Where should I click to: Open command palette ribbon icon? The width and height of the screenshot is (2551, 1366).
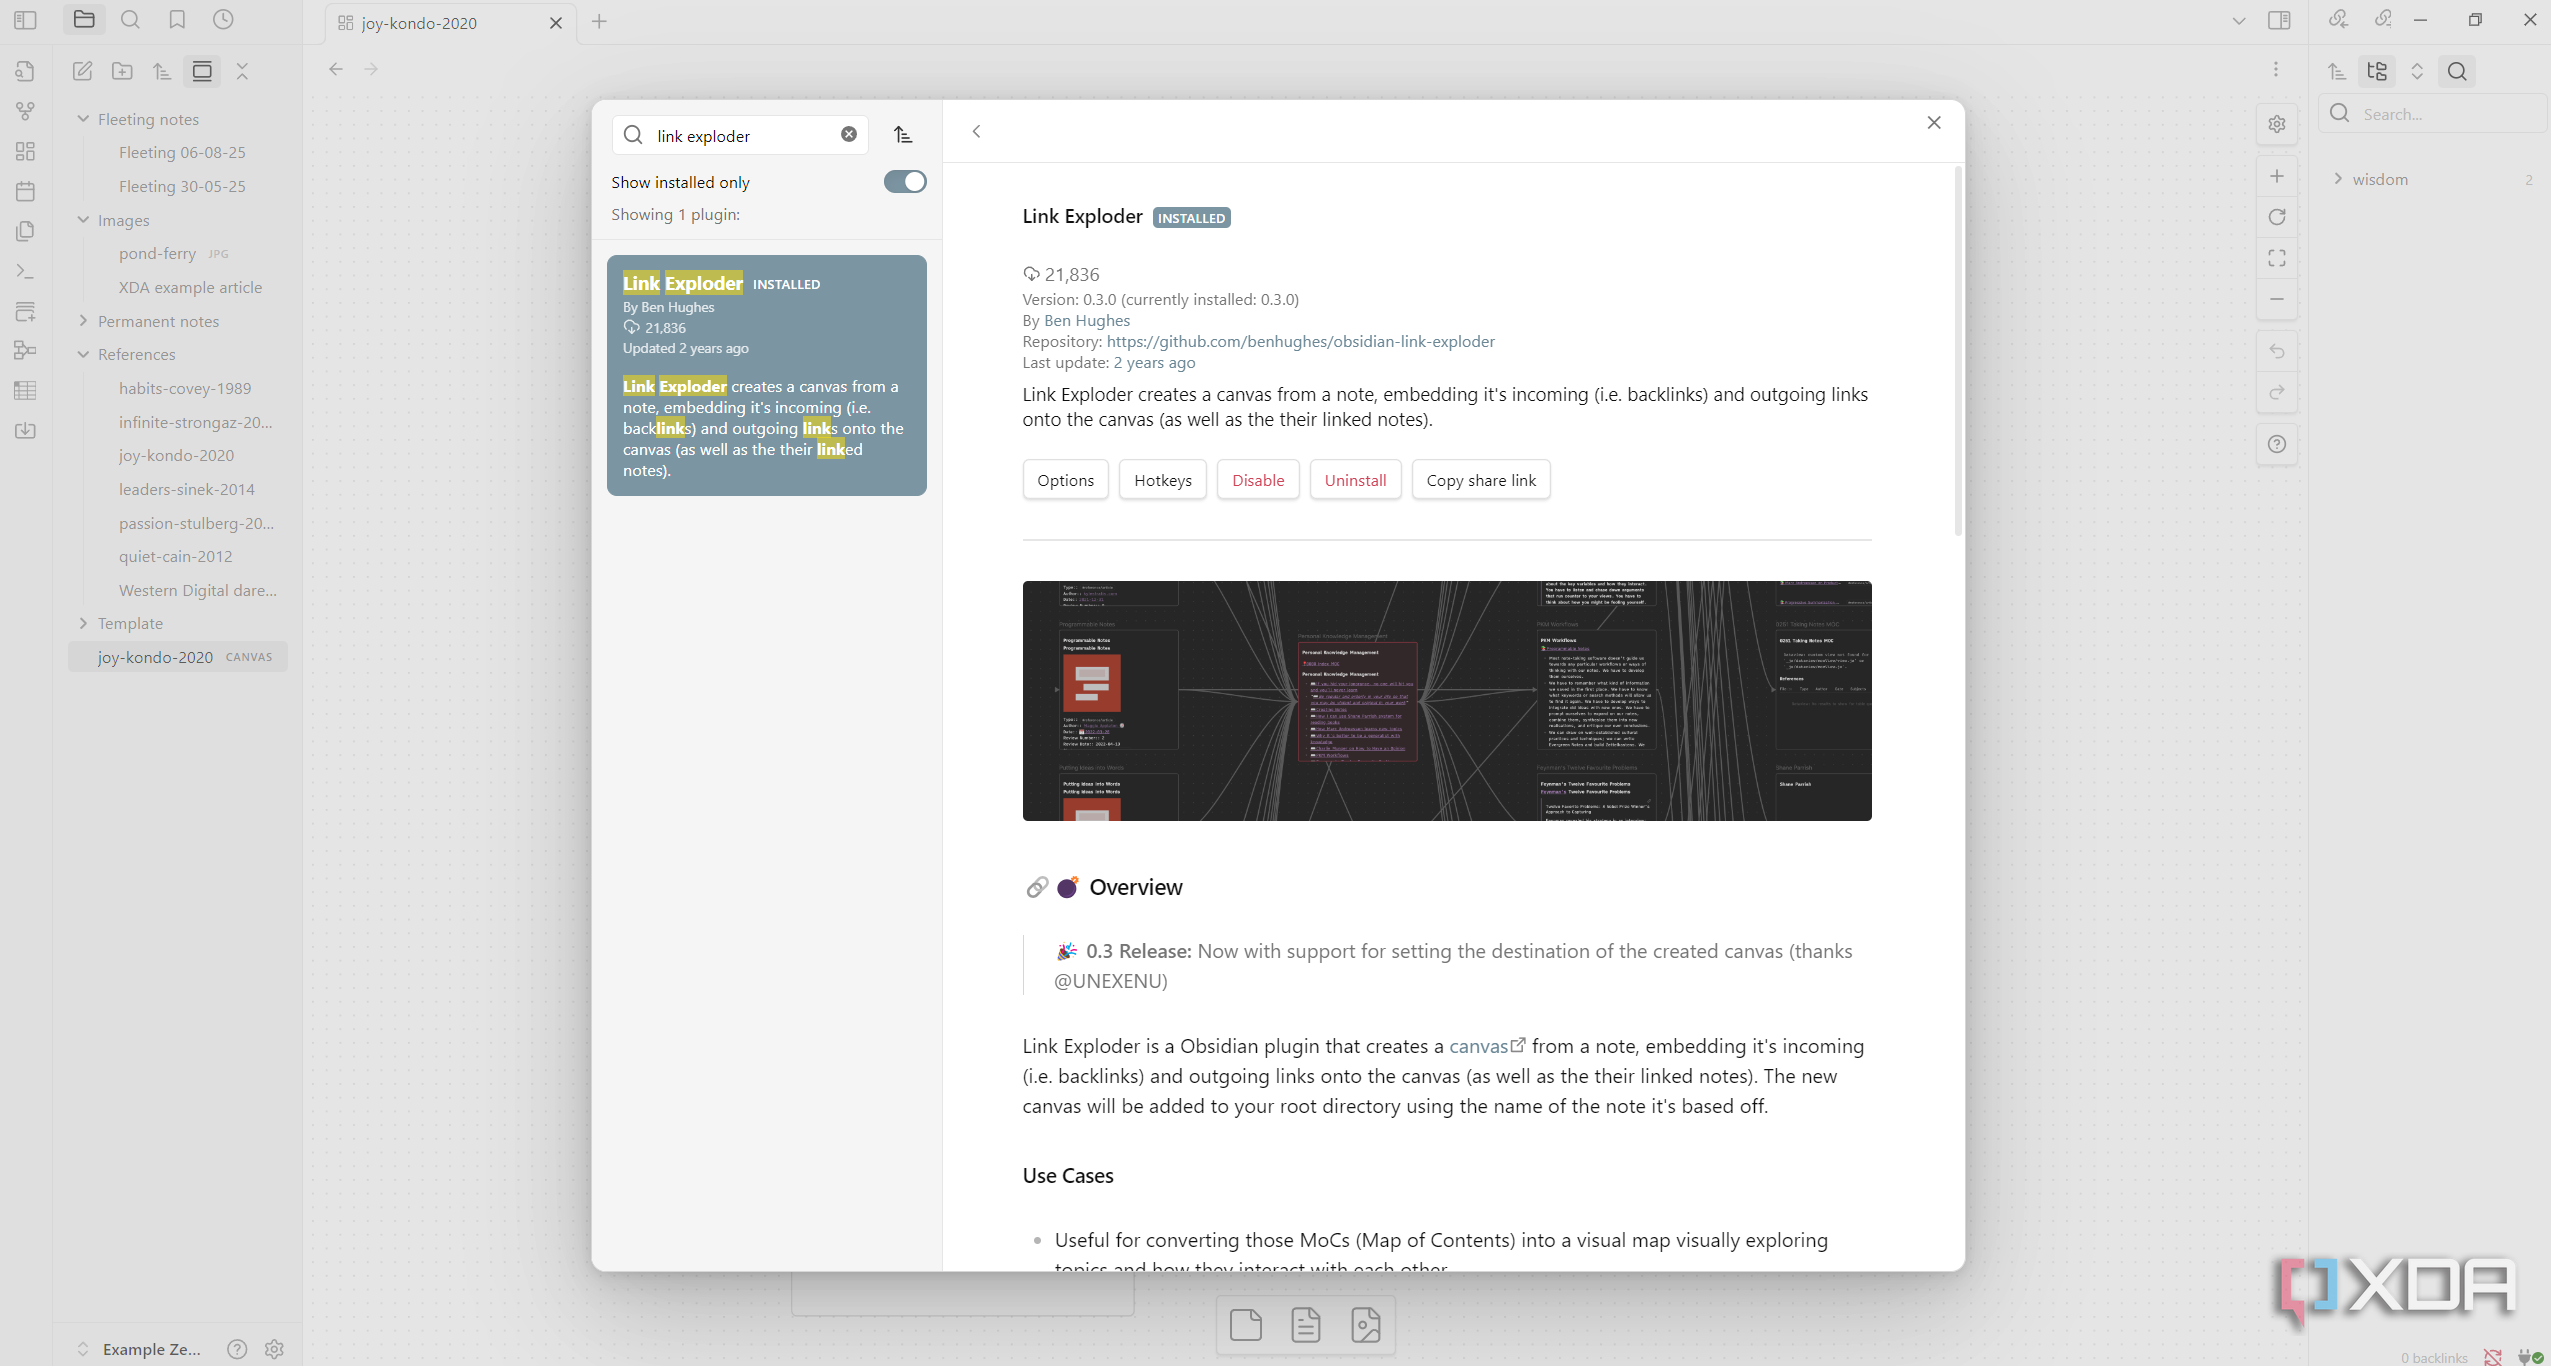(x=25, y=271)
